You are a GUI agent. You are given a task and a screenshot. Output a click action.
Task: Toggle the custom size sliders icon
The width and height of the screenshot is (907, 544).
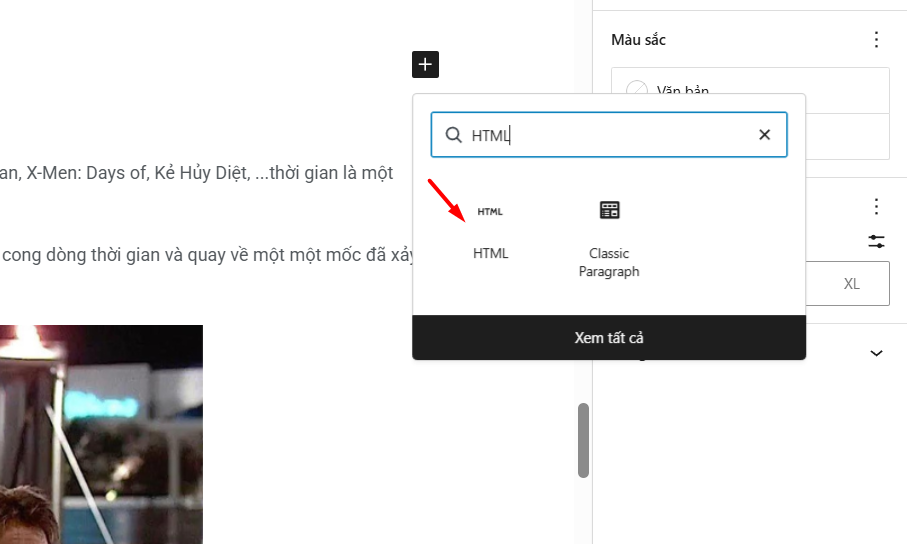[876, 241]
